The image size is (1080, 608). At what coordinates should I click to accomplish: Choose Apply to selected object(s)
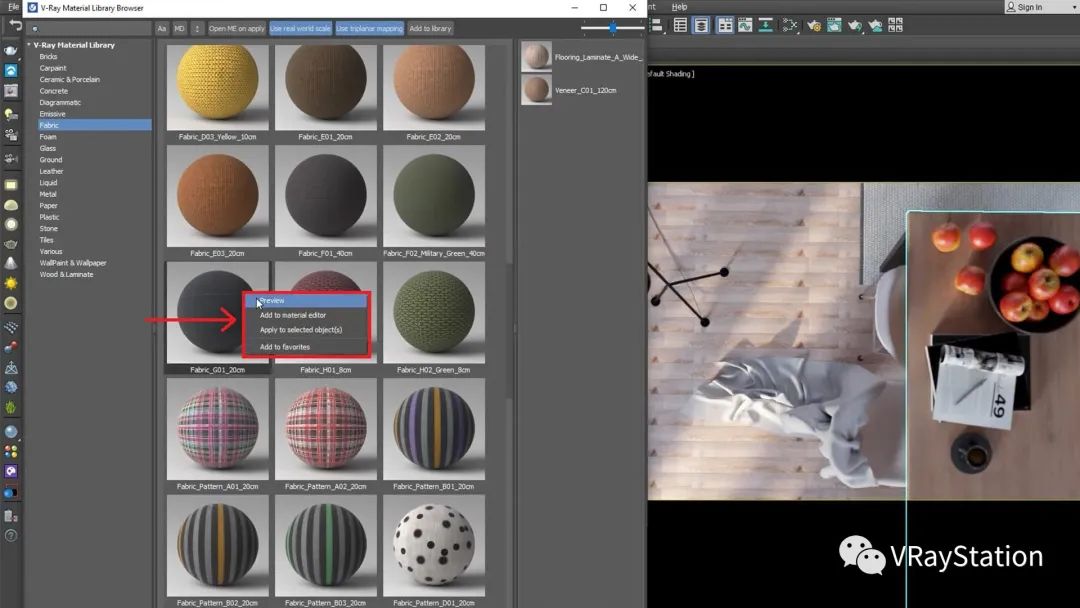301,330
